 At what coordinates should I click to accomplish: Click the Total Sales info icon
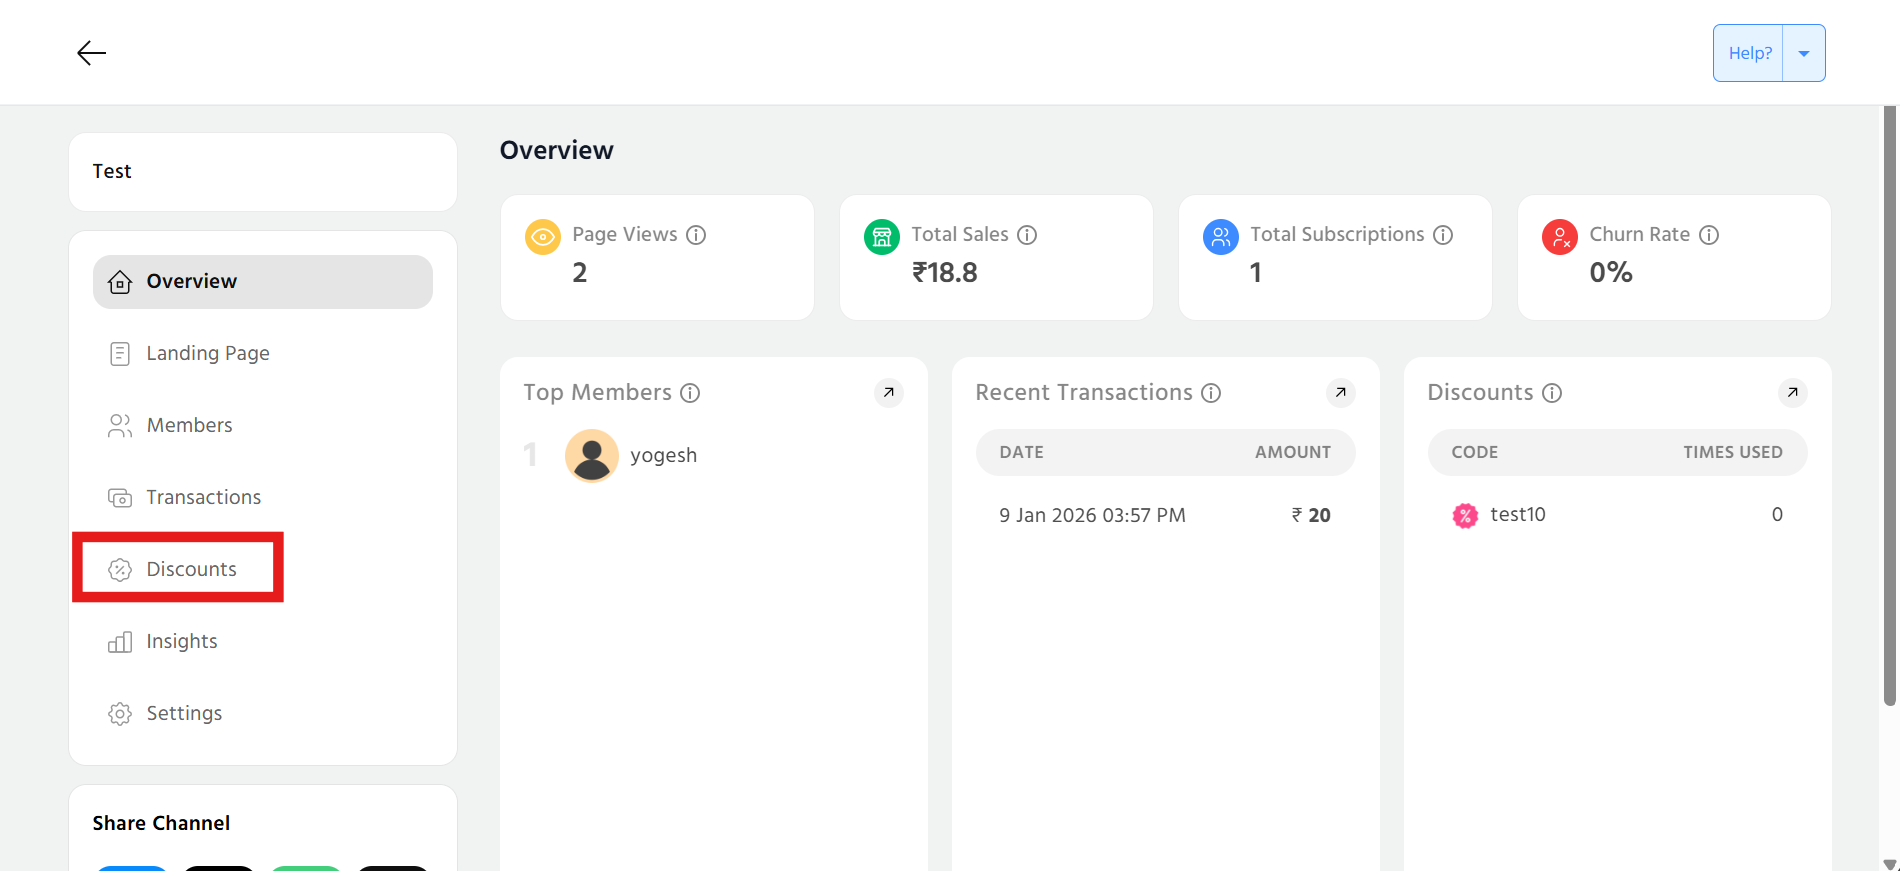pos(1027,235)
